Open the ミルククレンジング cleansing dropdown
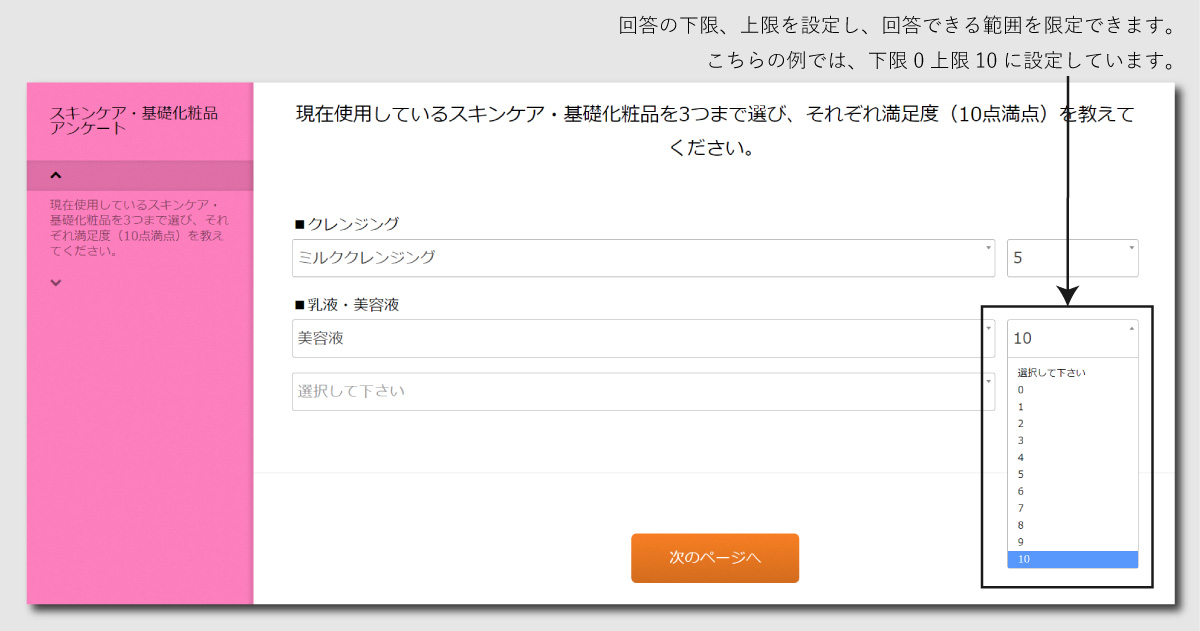Viewport: 1200px width, 631px height. (642, 257)
